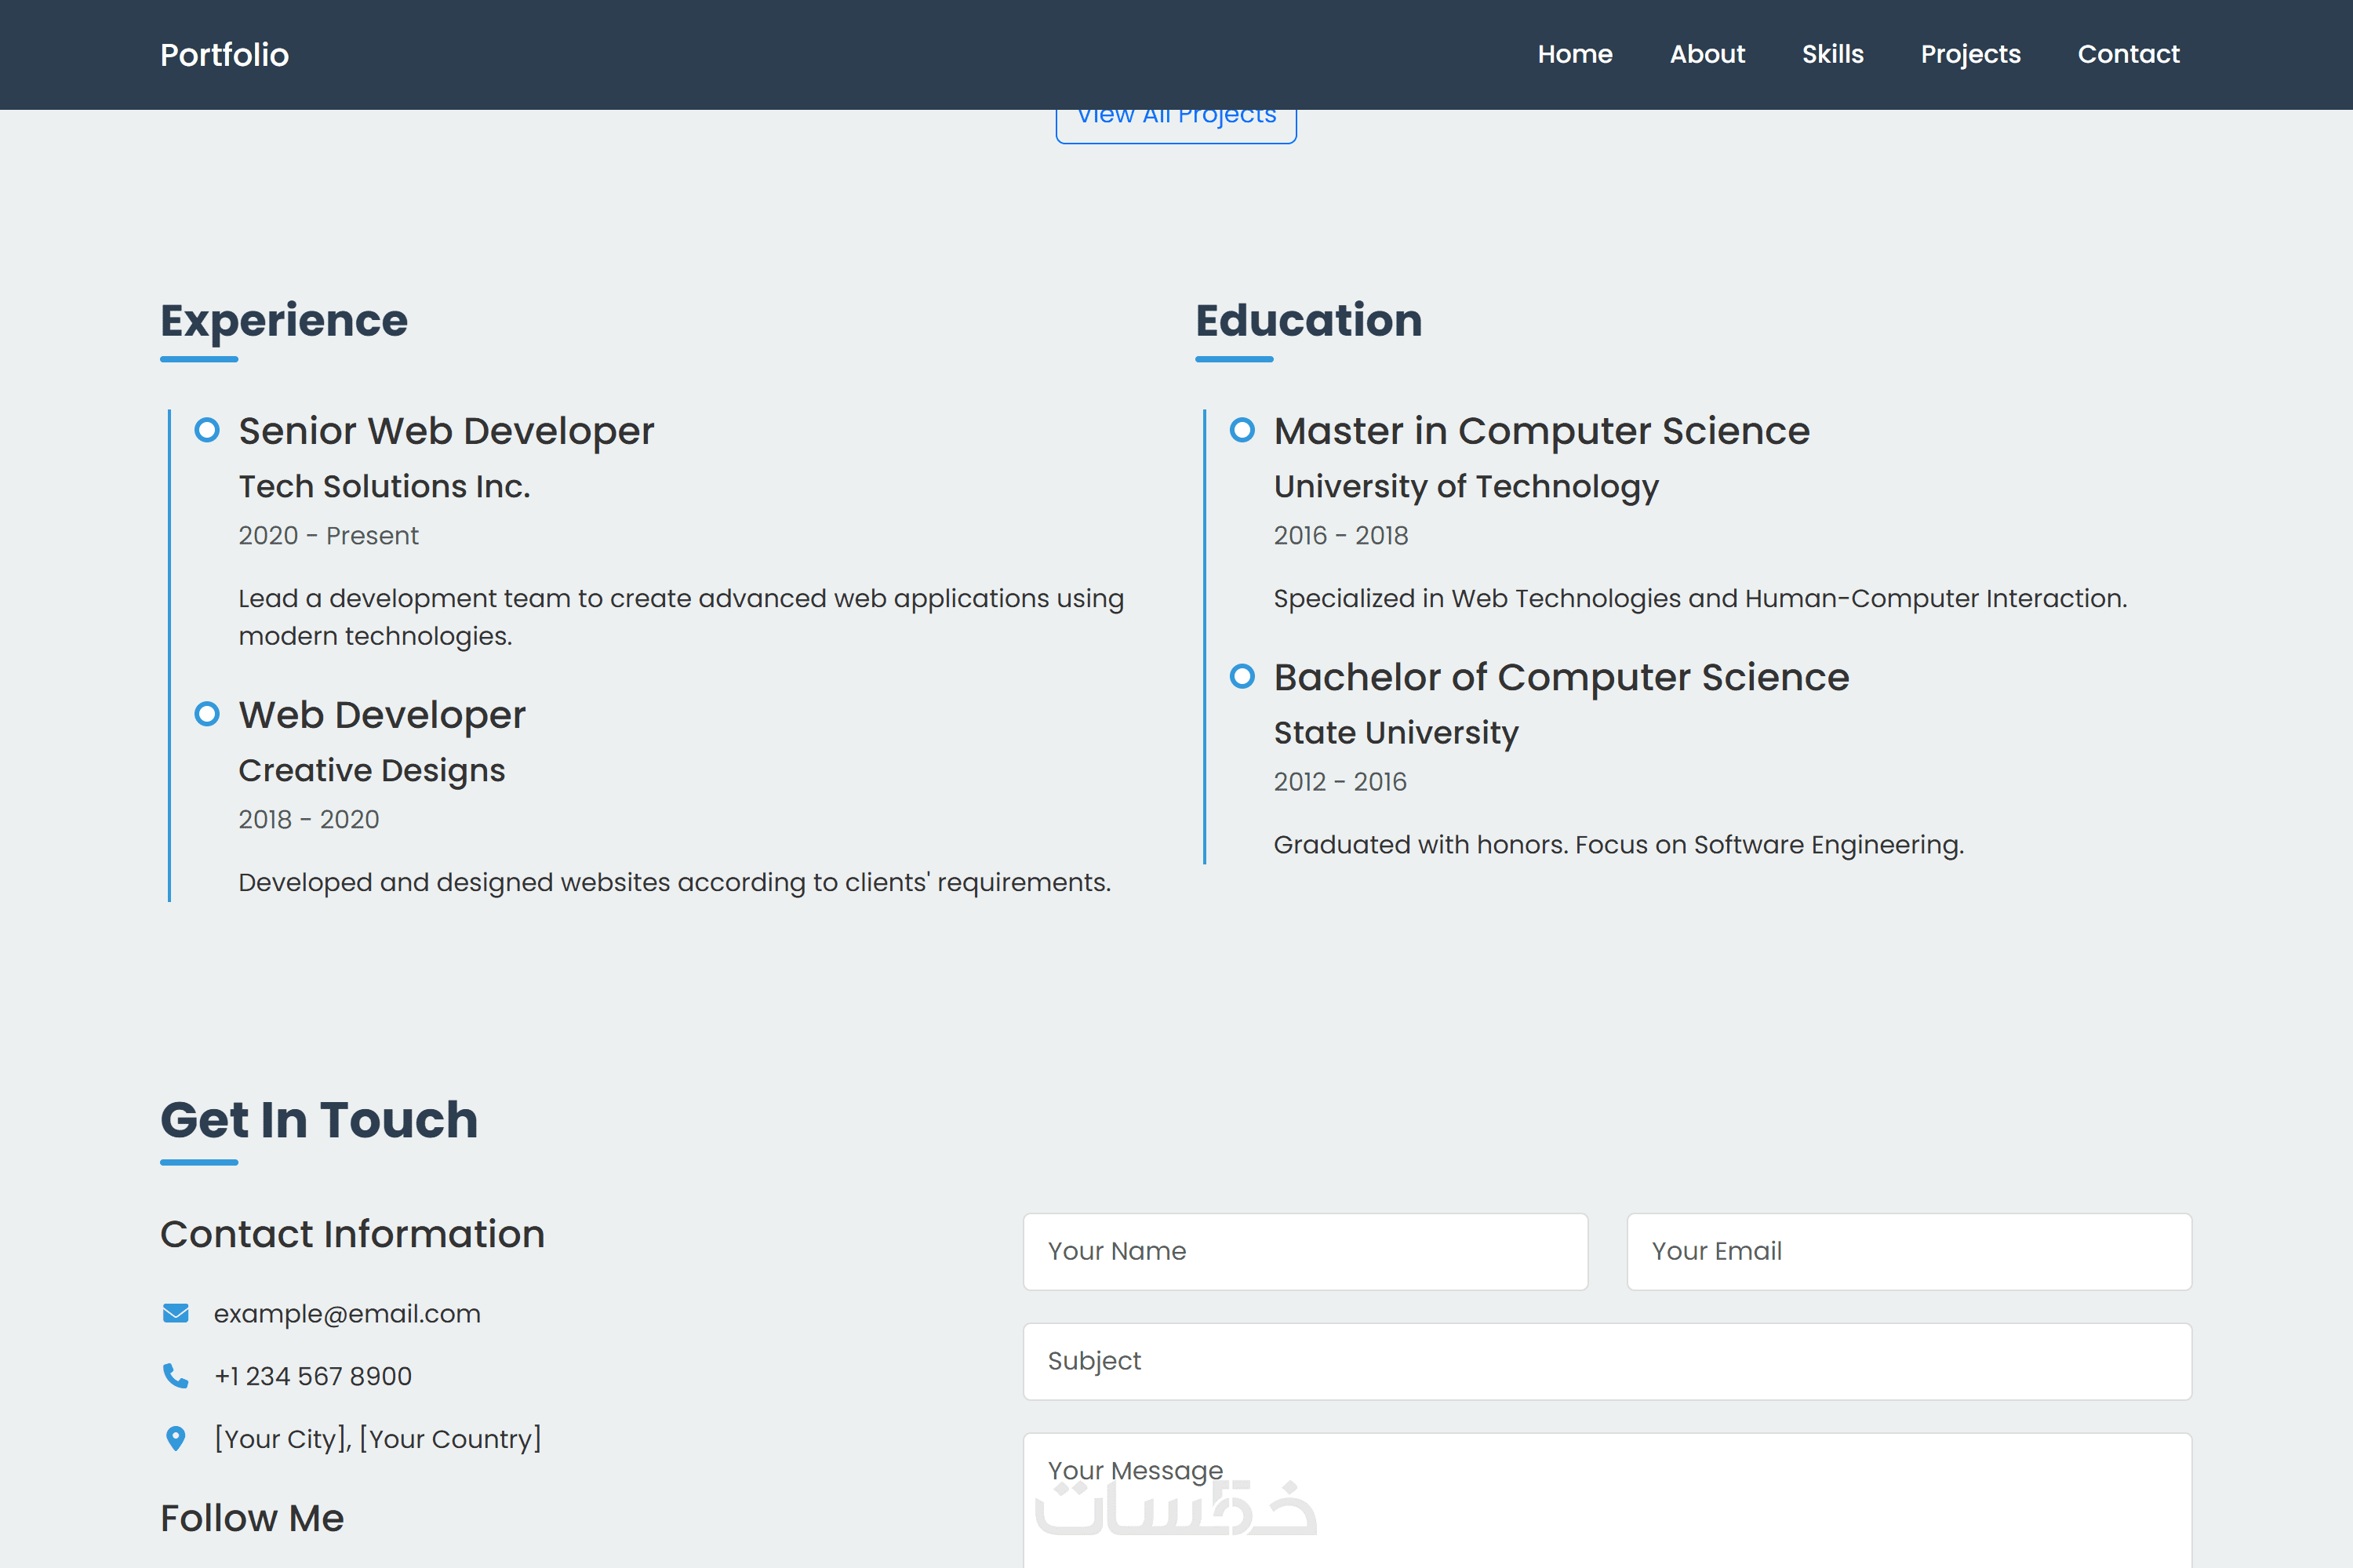Select the Subject input field
2353x1568 pixels.
click(1606, 1361)
